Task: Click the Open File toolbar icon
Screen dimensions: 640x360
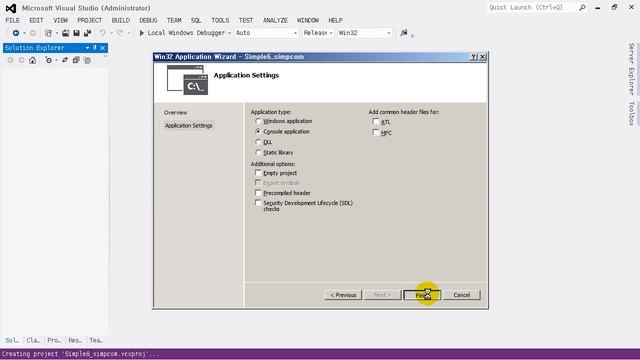Action: [x=65, y=33]
